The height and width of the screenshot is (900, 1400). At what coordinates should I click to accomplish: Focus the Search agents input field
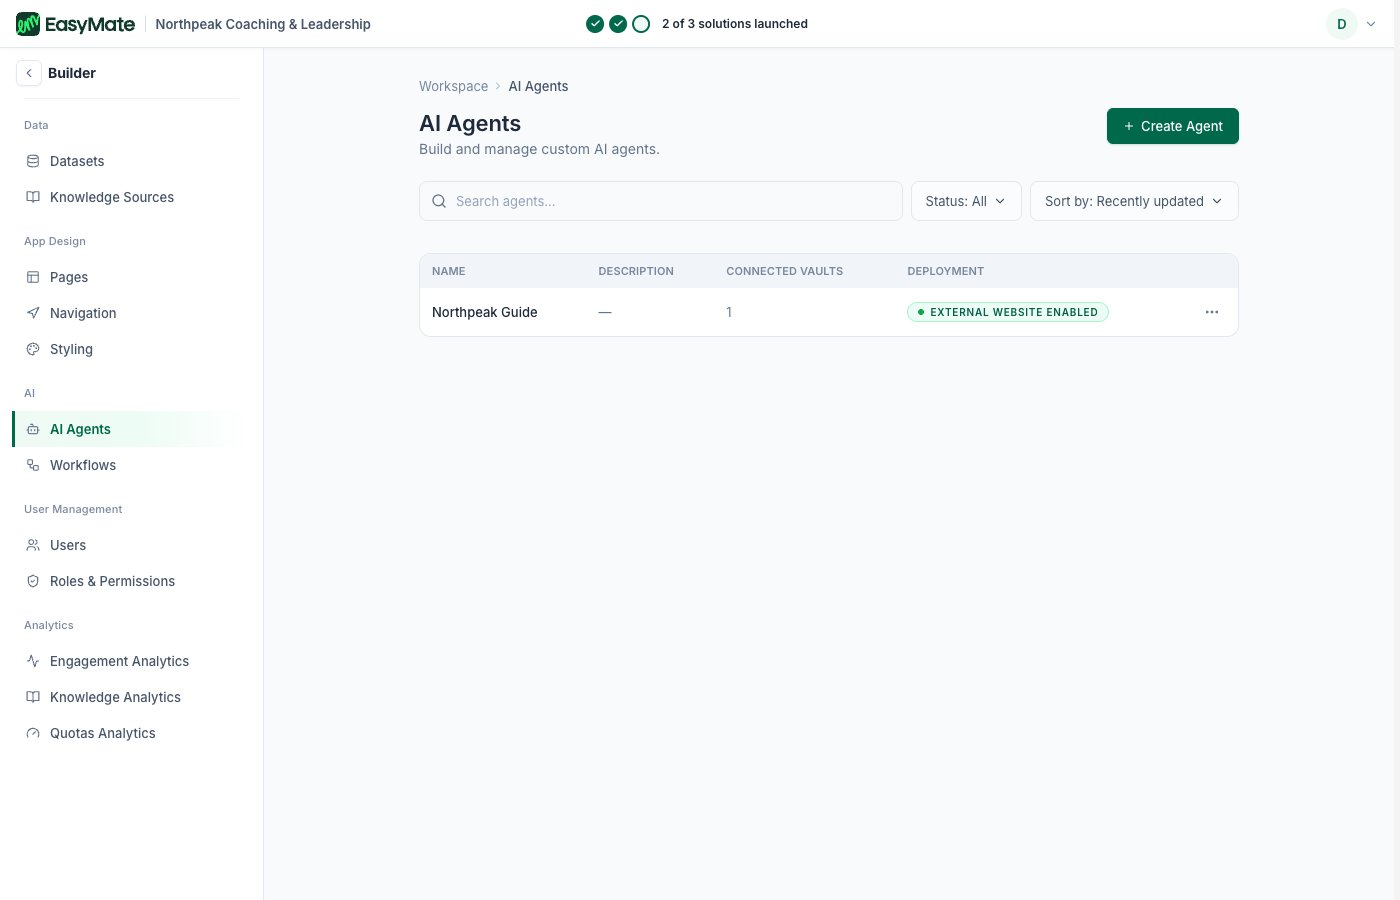(661, 201)
